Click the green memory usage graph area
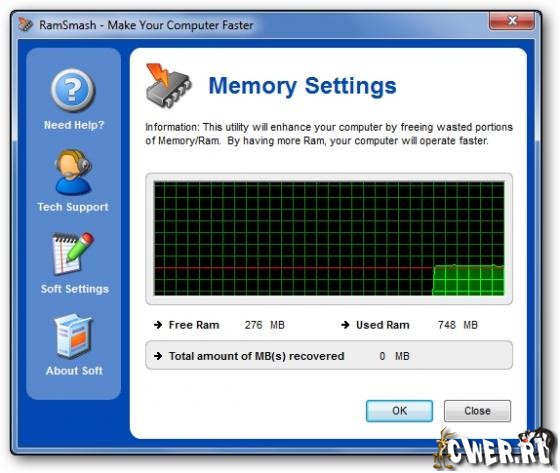Image resolution: width=560 pixels, height=473 pixels. 468,280
